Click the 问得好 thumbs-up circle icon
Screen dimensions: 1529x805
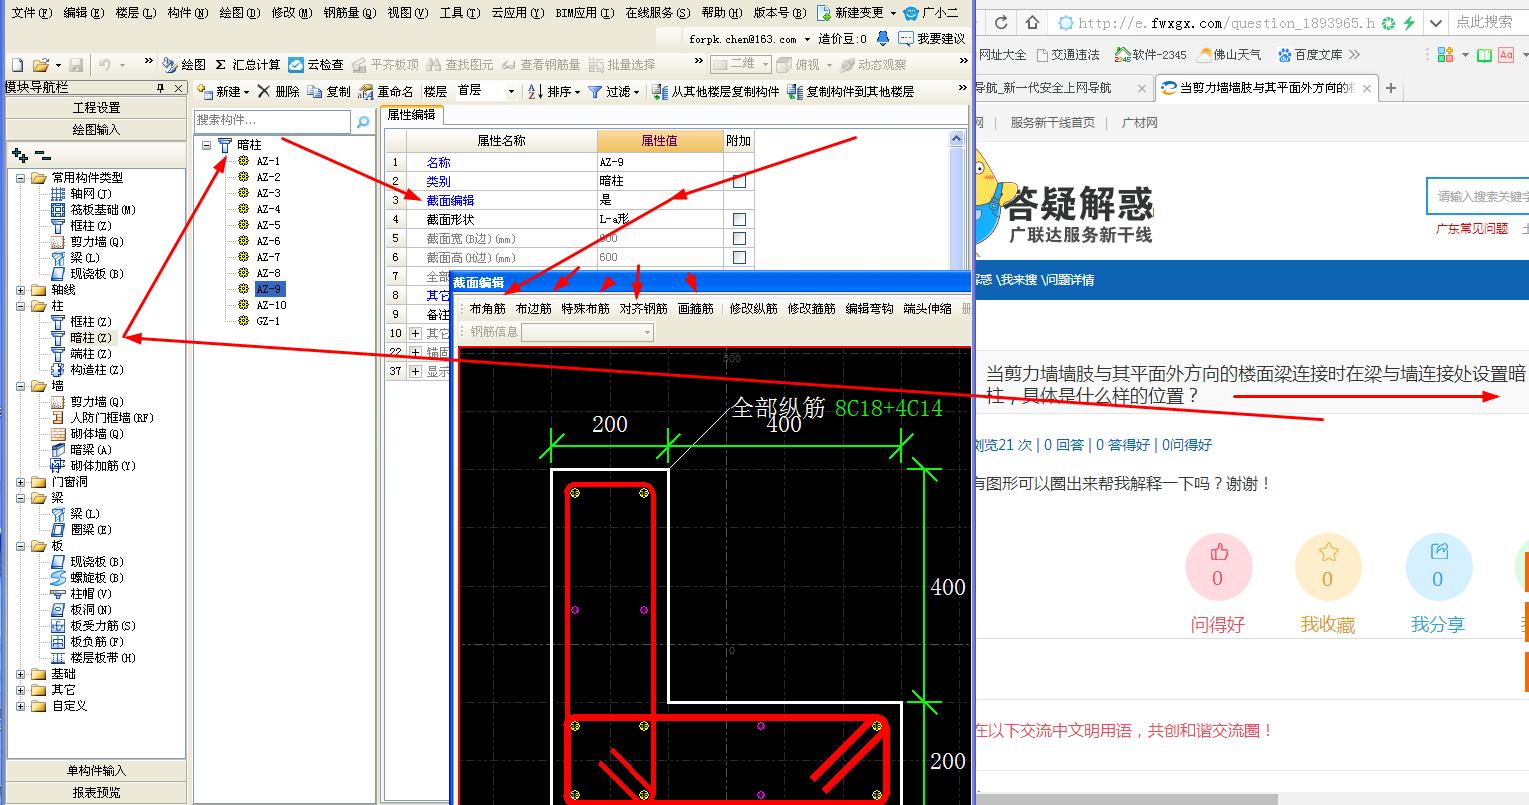tap(1218, 567)
